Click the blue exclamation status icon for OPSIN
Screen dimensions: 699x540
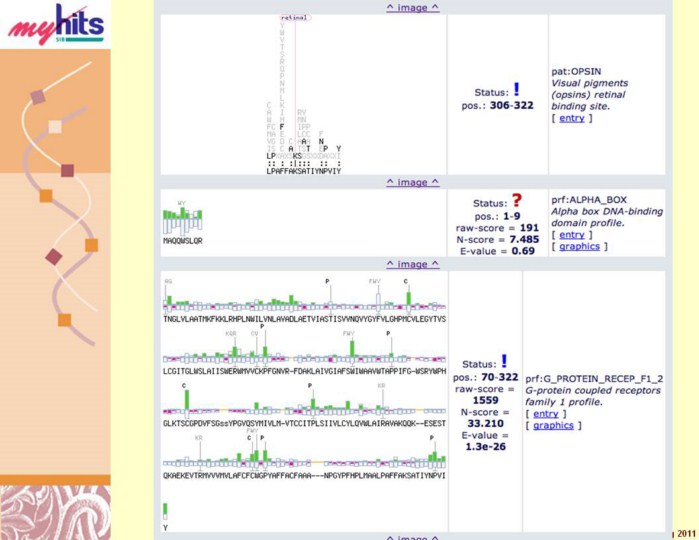click(x=516, y=89)
